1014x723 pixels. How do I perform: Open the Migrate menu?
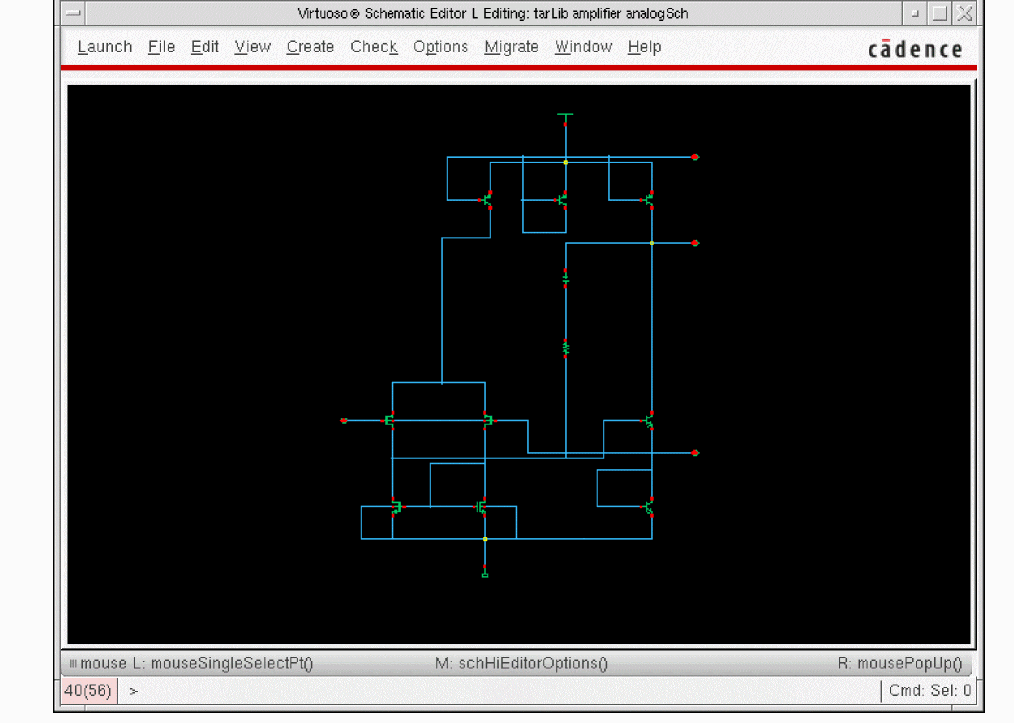coord(511,47)
